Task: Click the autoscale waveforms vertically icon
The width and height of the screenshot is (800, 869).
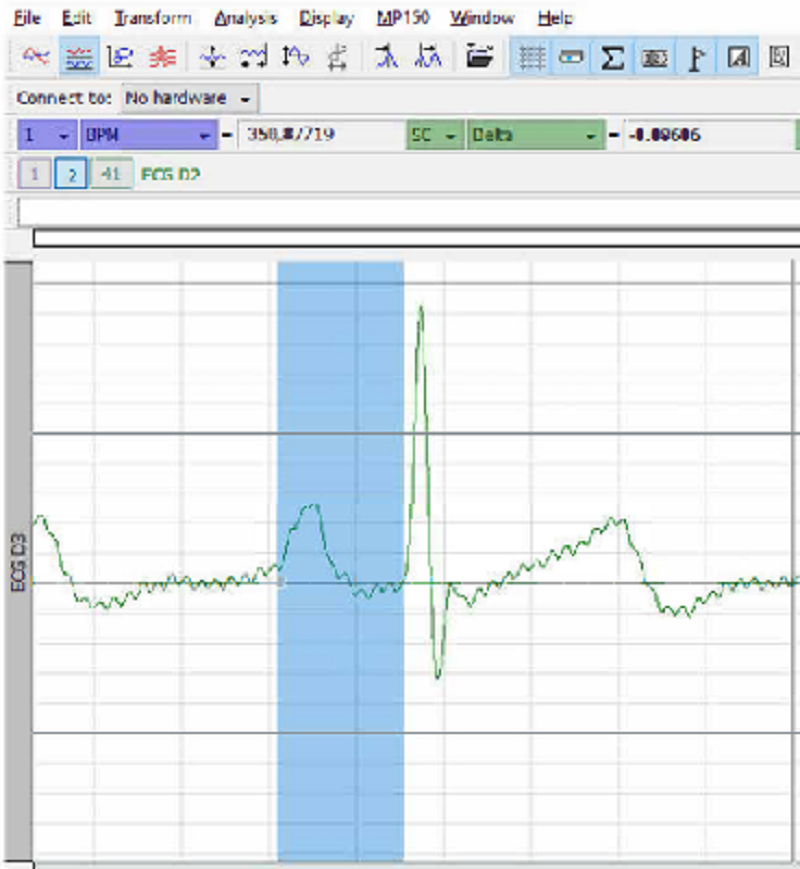Action: coord(212,57)
